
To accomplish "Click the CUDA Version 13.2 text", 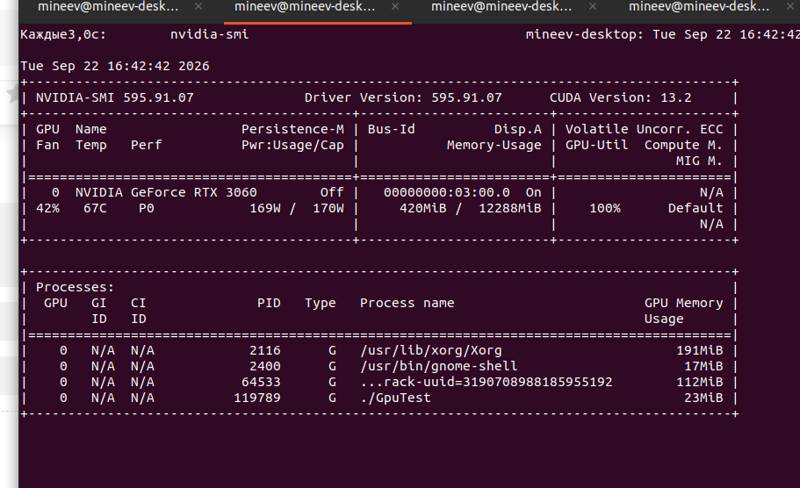I will [620, 97].
